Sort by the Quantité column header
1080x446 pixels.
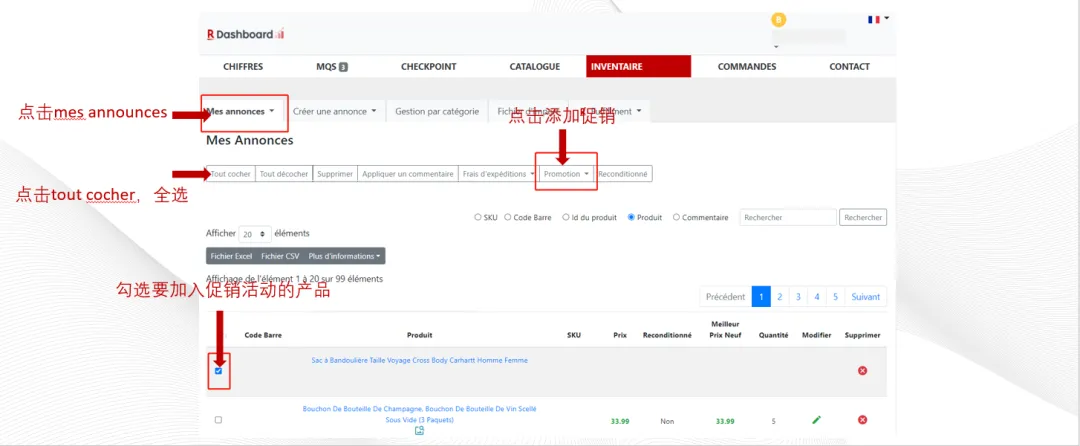point(773,335)
